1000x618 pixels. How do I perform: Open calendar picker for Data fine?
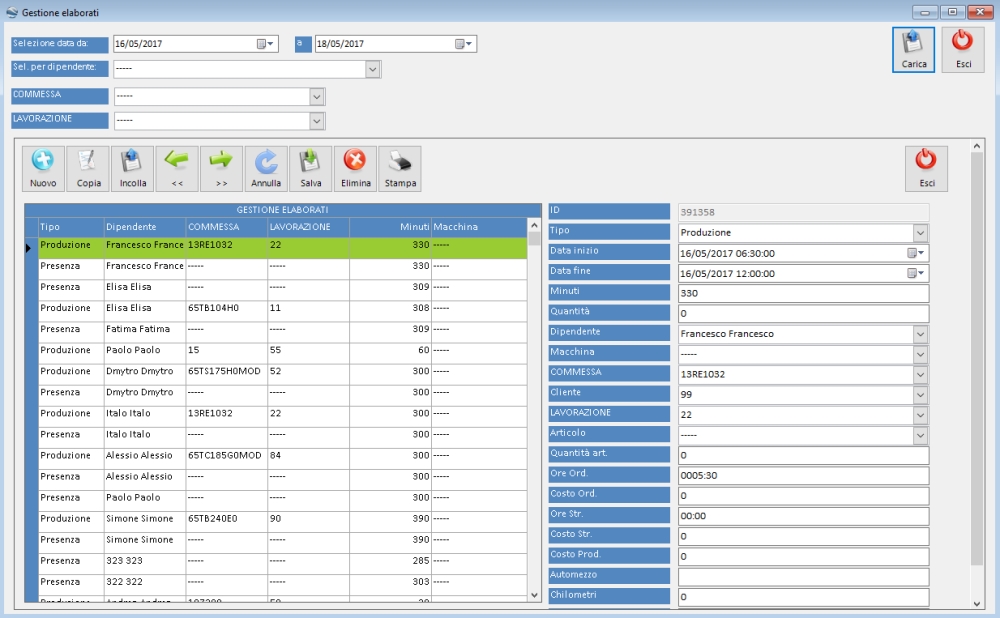click(x=916, y=274)
